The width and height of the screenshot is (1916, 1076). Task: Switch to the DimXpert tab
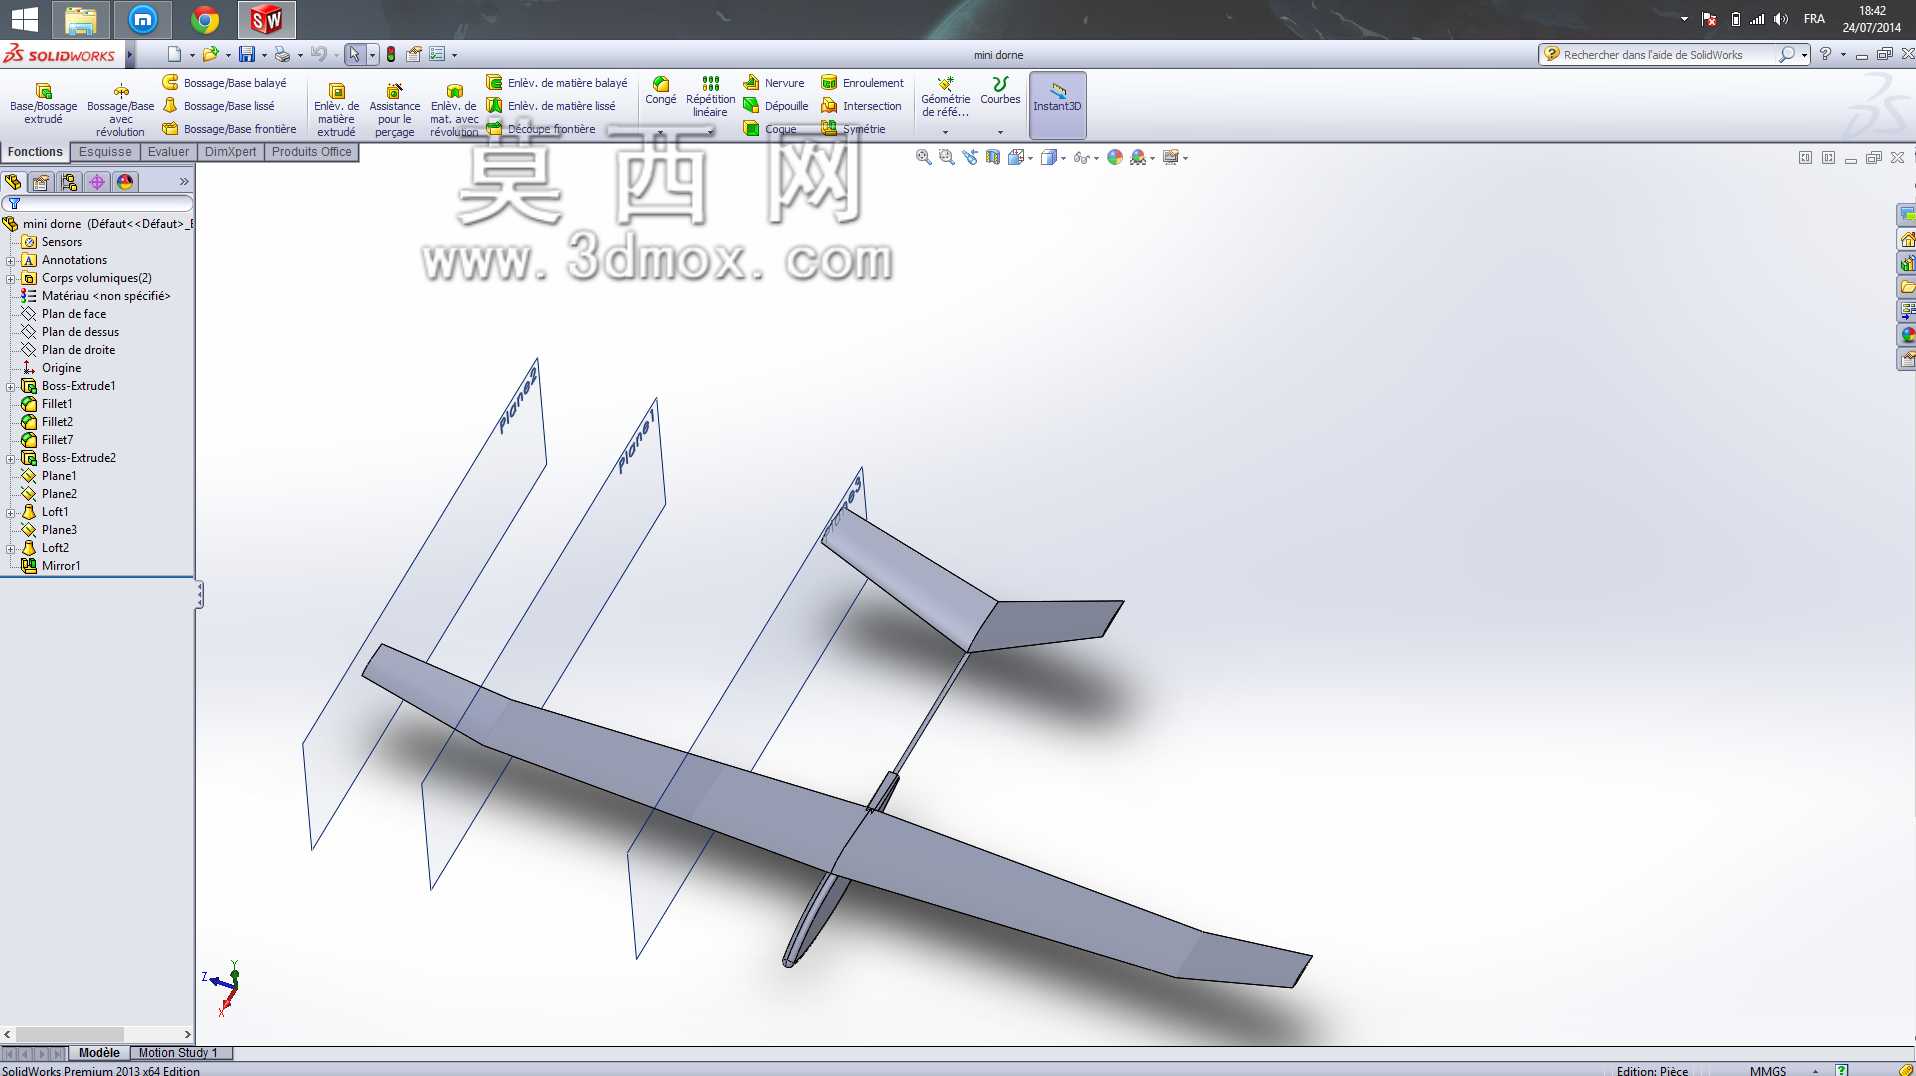click(x=230, y=152)
